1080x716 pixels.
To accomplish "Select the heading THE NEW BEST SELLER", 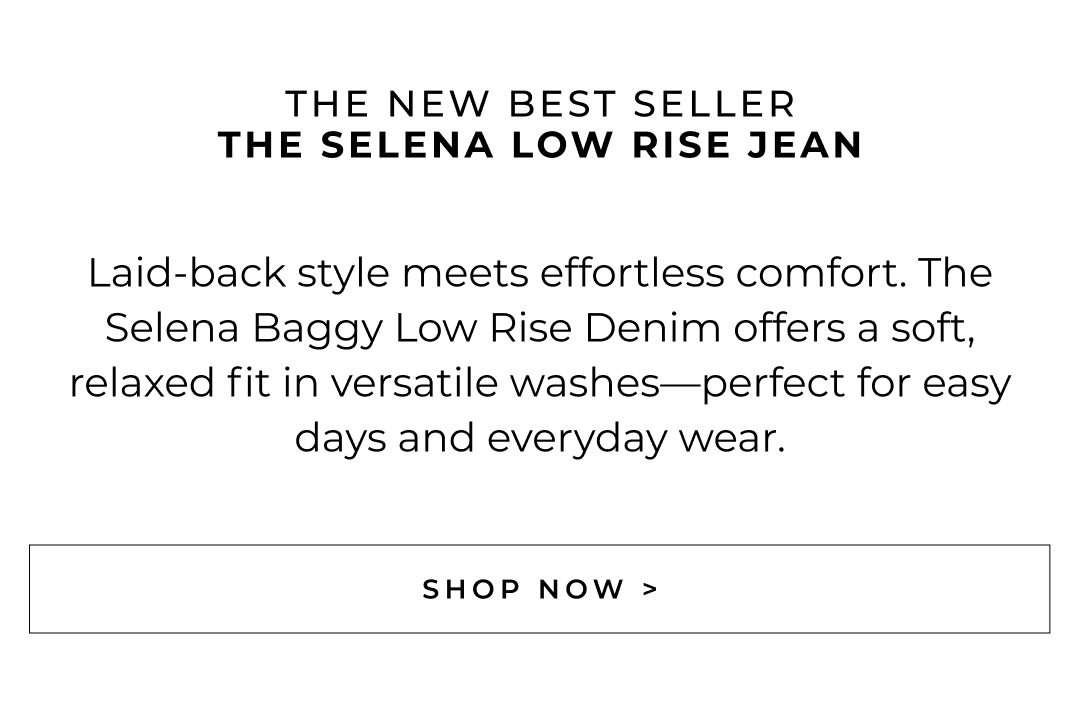I will pos(540,104).
